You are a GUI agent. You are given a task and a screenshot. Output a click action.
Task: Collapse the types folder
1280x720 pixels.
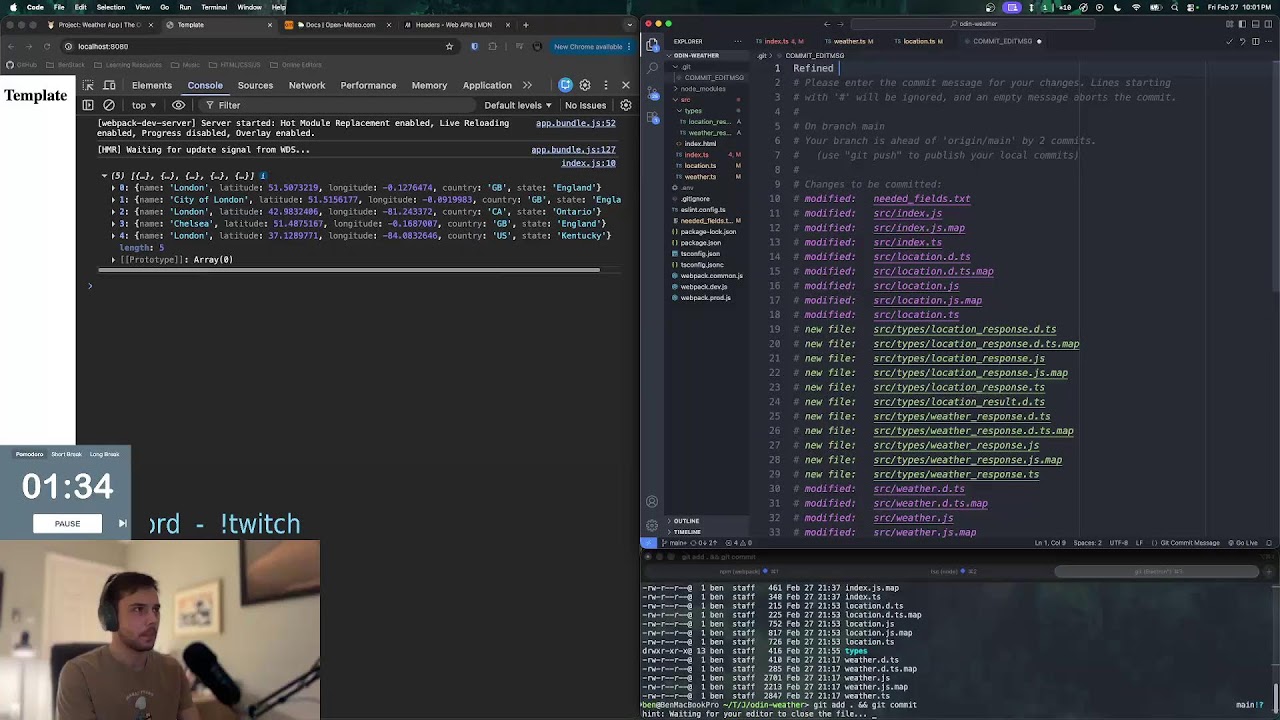tap(692, 111)
